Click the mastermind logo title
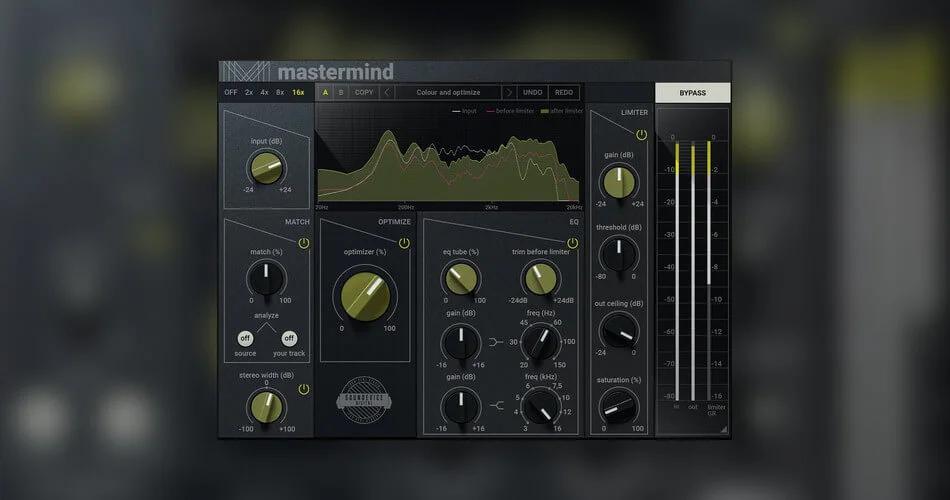 click(x=336, y=72)
